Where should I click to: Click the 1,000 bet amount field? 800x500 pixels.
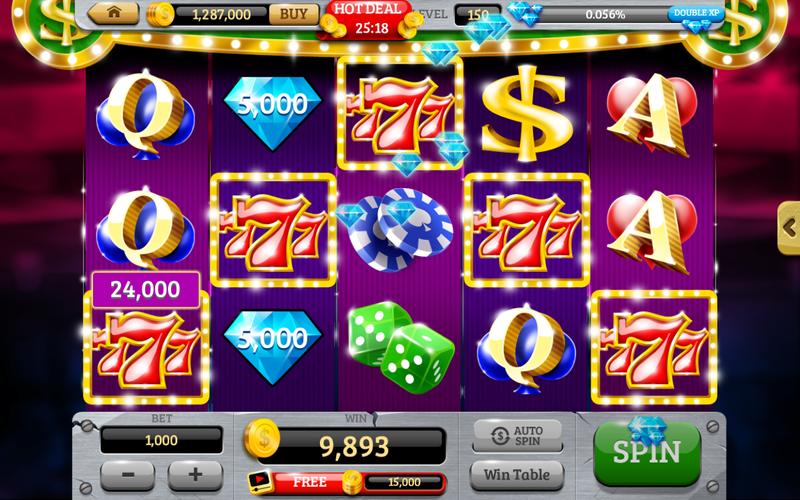[x=161, y=440]
